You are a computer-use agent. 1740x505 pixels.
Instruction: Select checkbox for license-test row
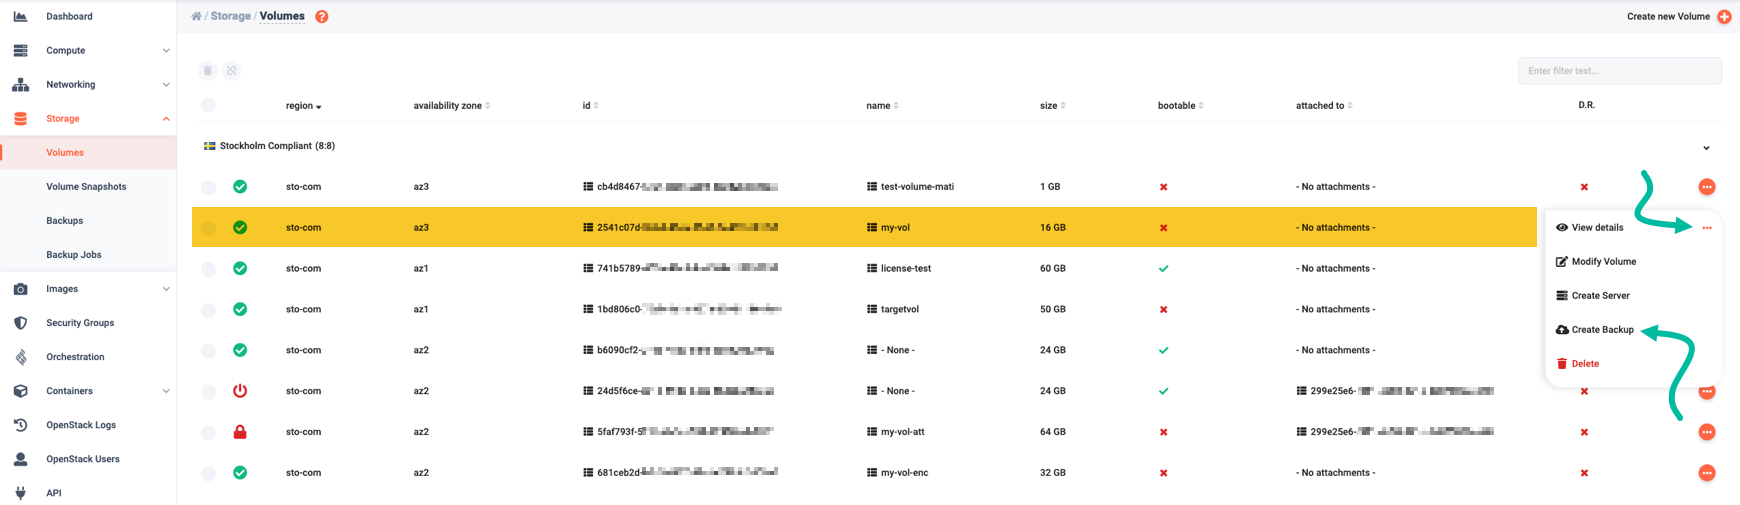[208, 269]
